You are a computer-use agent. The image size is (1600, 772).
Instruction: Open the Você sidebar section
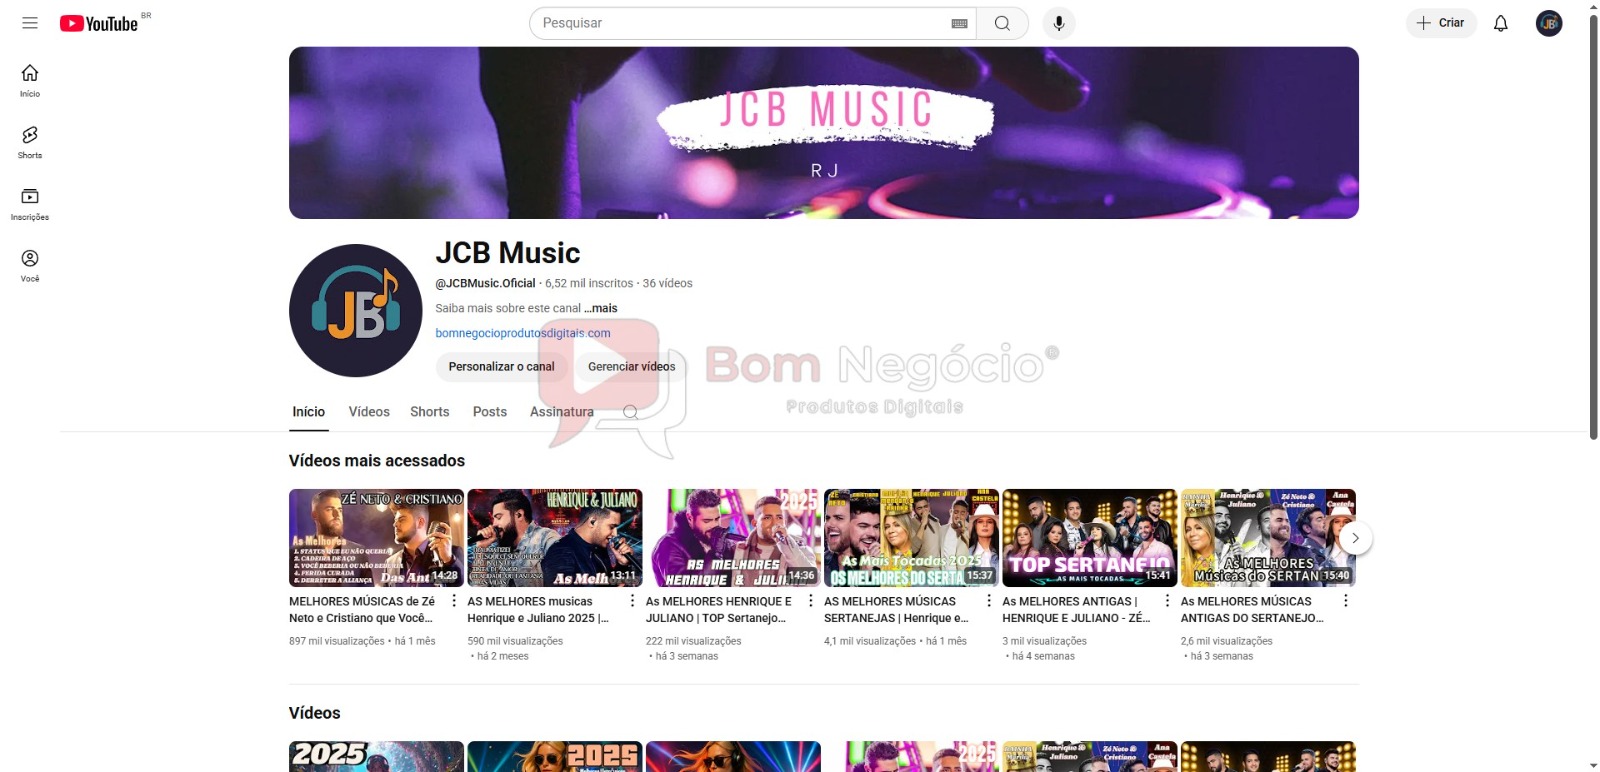pos(30,266)
